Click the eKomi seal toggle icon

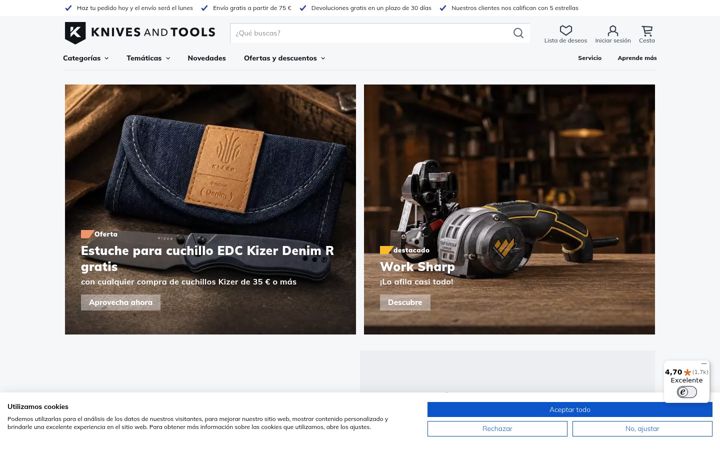point(686,392)
